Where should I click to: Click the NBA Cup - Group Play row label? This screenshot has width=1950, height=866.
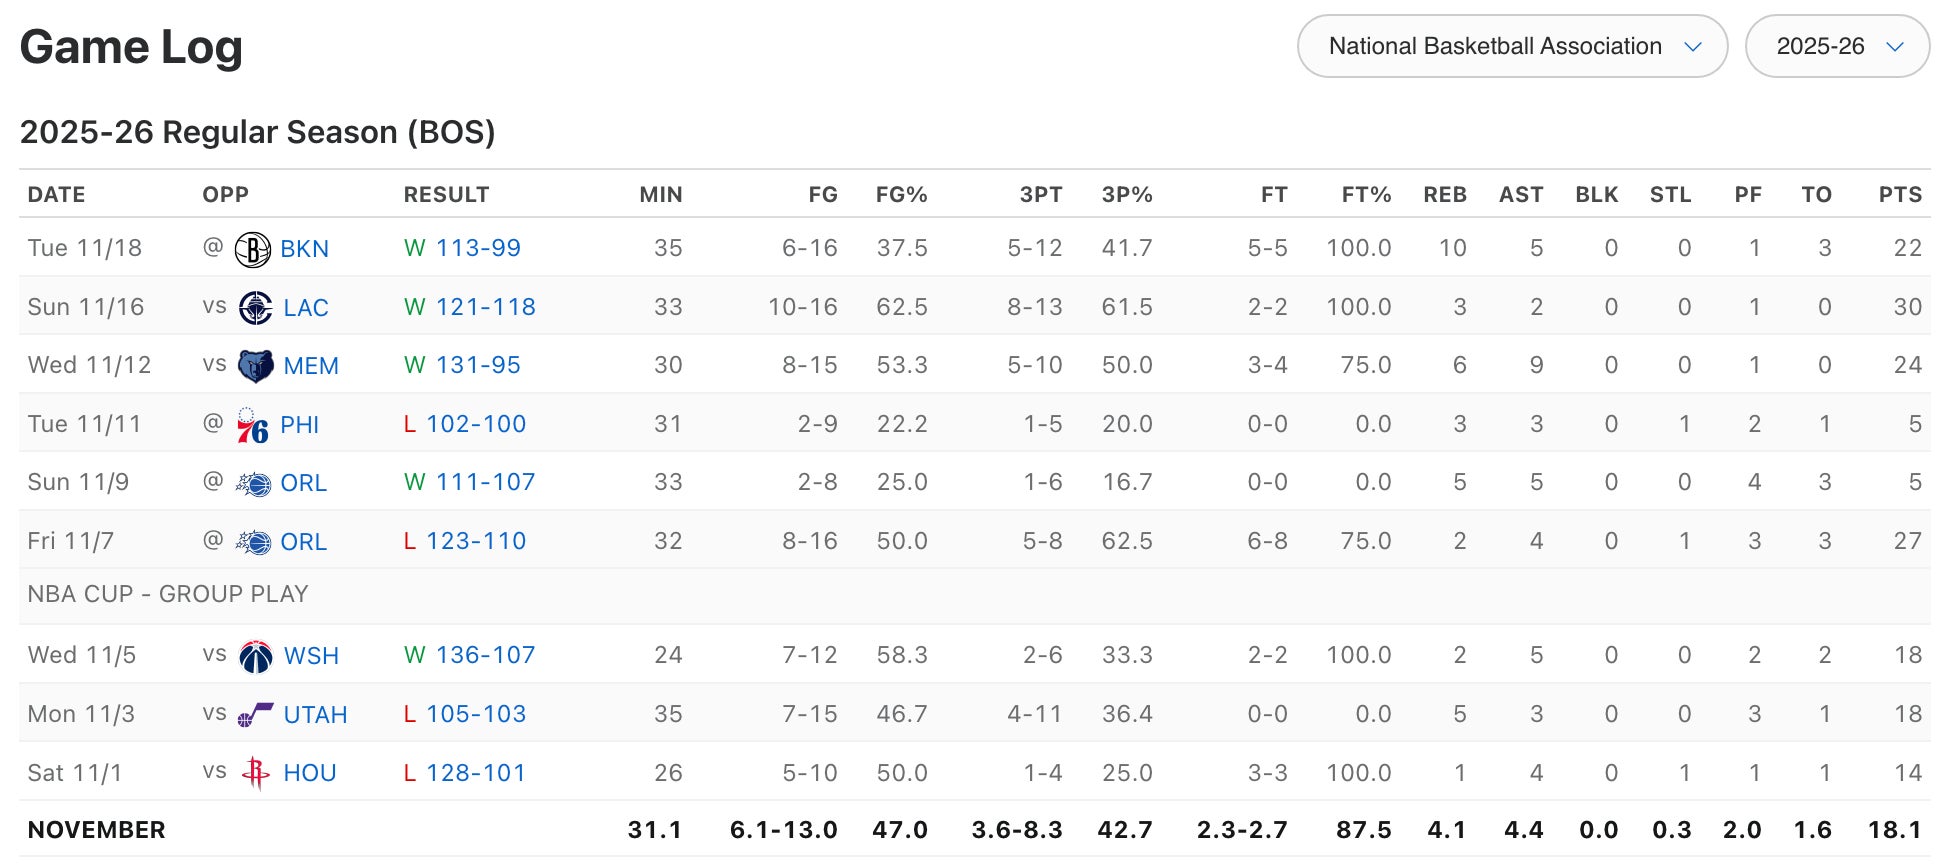(x=168, y=594)
